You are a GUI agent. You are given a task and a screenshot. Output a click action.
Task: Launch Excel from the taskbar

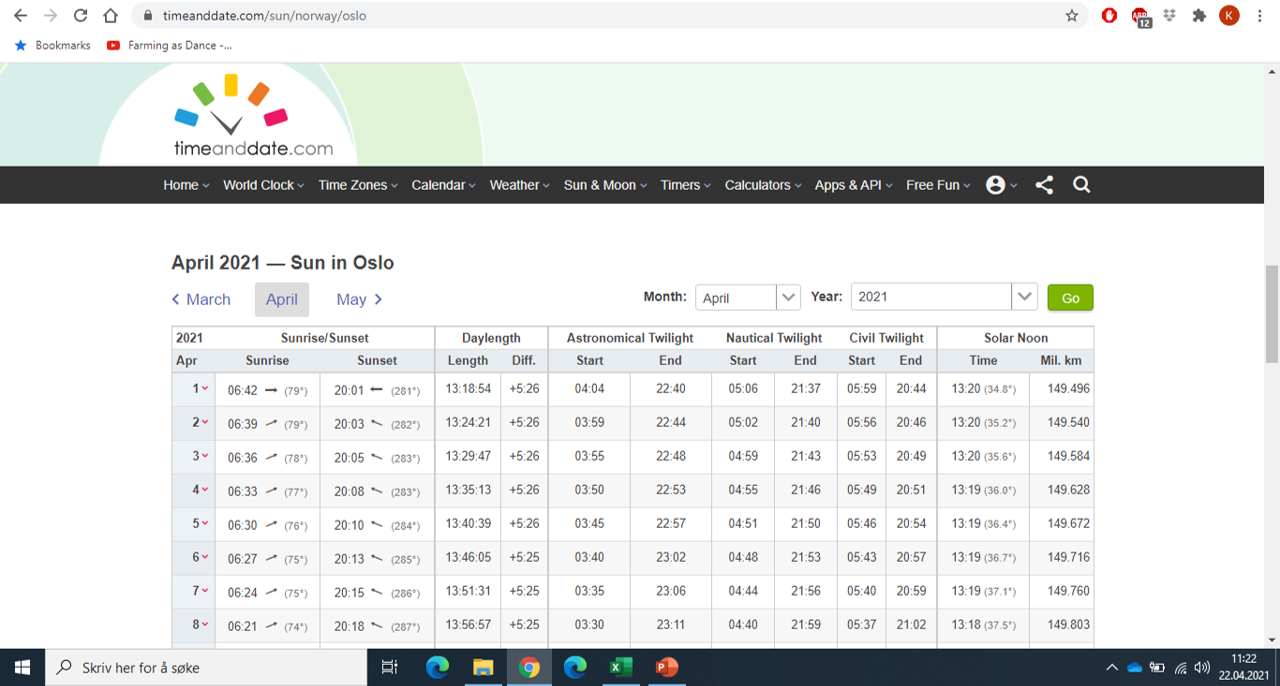click(x=621, y=667)
